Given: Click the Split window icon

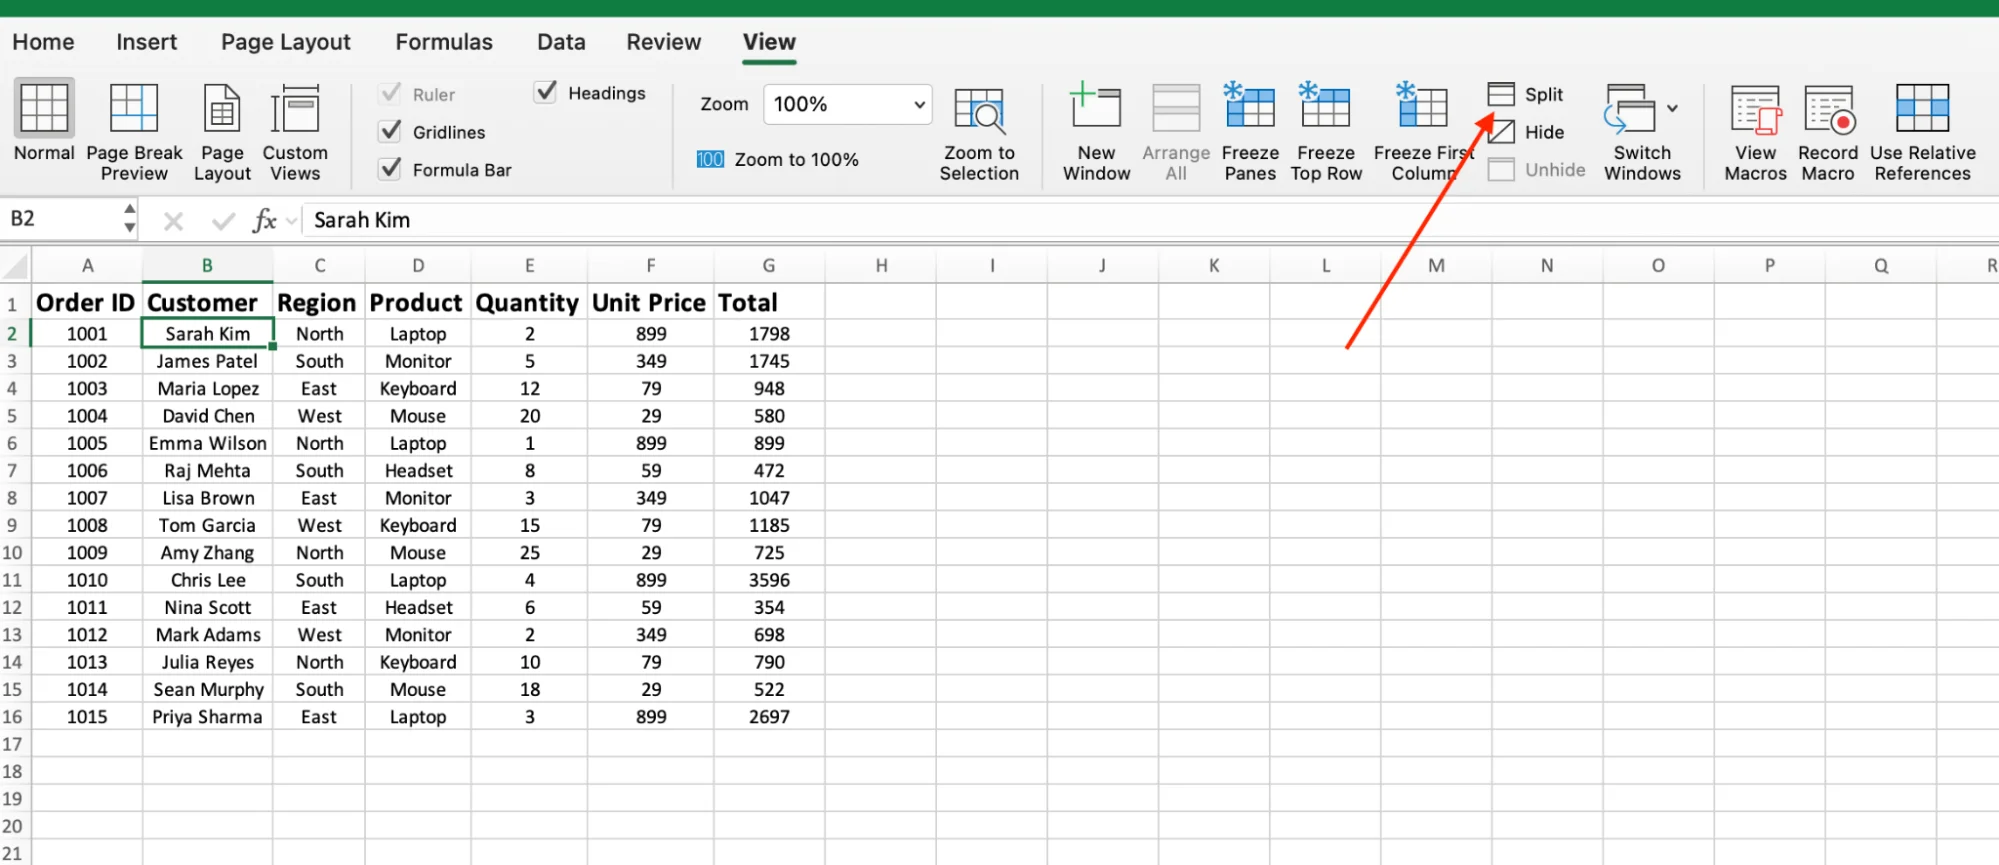Looking at the screenshot, I should 1501,94.
